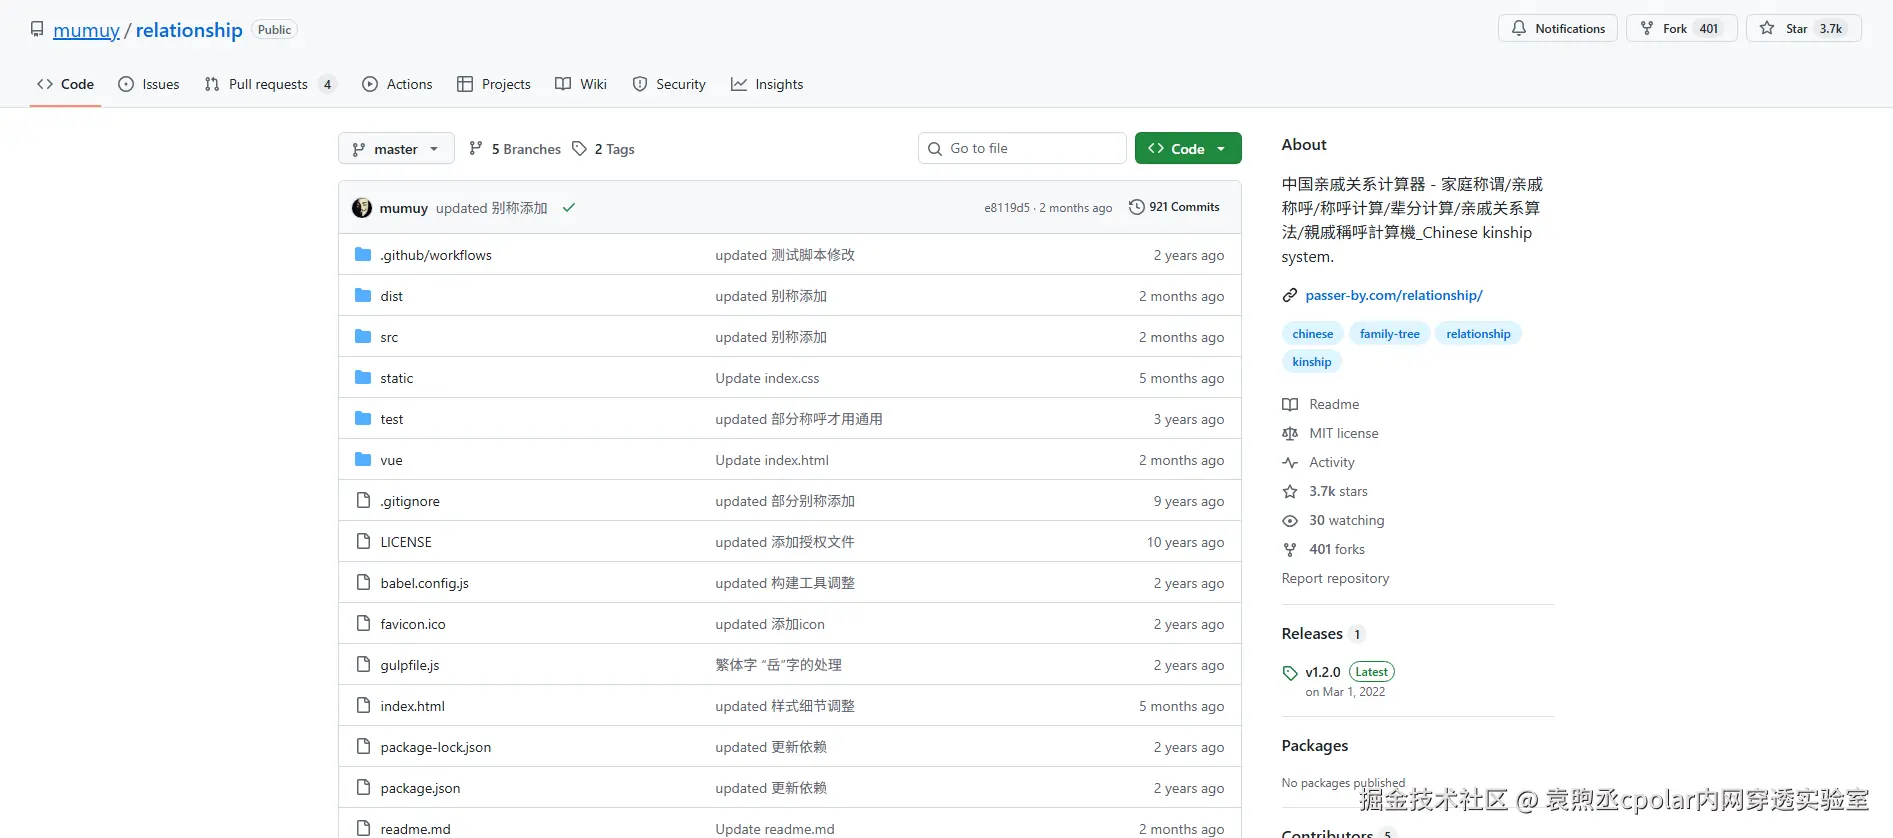Open the commit status green checkmark
The height and width of the screenshot is (838, 1893).
click(569, 208)
